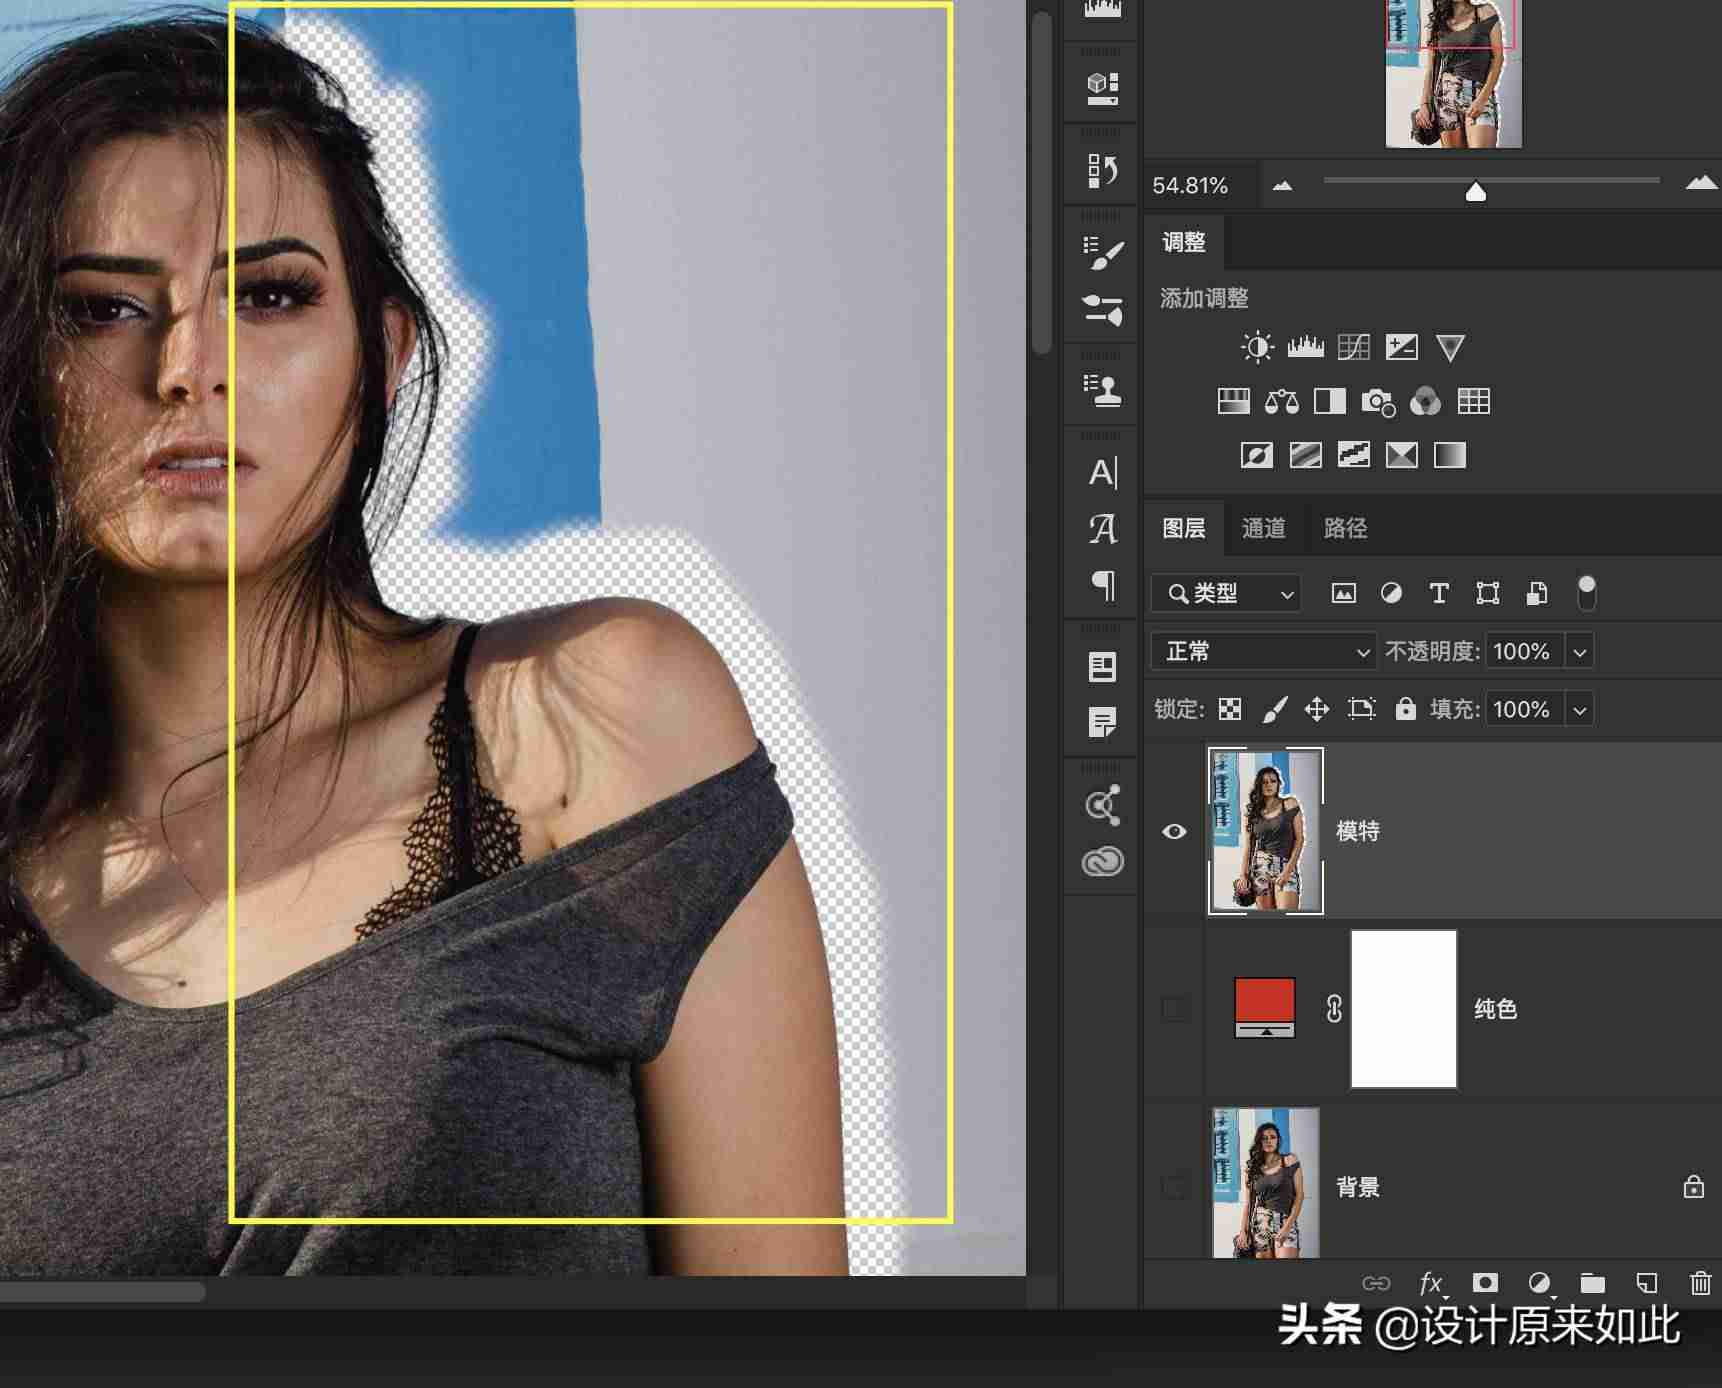Image resolution: width=1722 pixels, height=1388 pixels.
Task: Add a Levels adjustment
Action: [x=1305, y=347]
